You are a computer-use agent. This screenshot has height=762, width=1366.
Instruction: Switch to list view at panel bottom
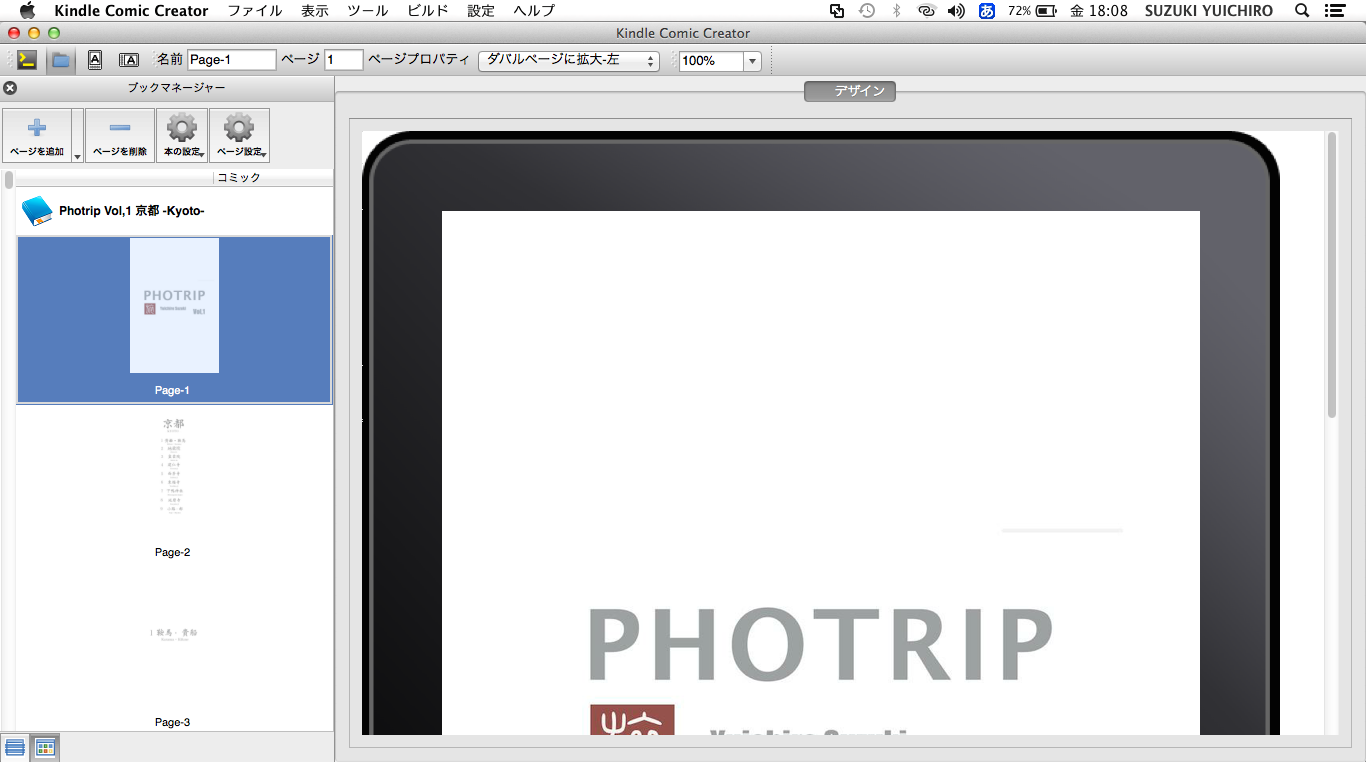15,747
